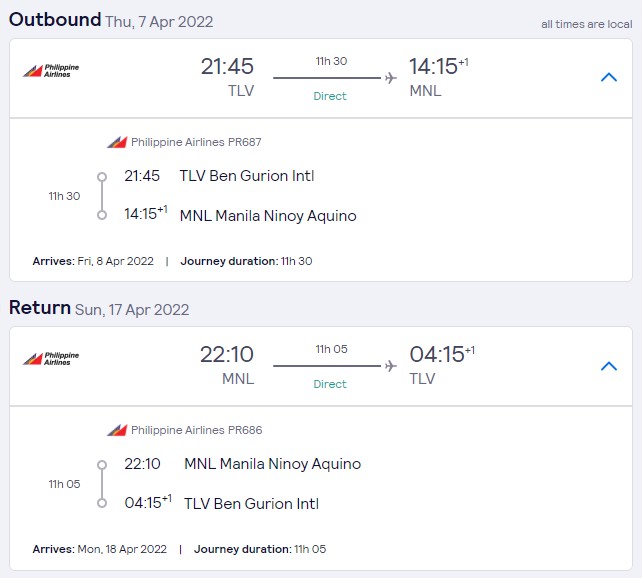Click the Outbound Thu, 7 Apr 2022 heading
The image size is (642, 578).
pyautogui.click(x=111, y=20)
